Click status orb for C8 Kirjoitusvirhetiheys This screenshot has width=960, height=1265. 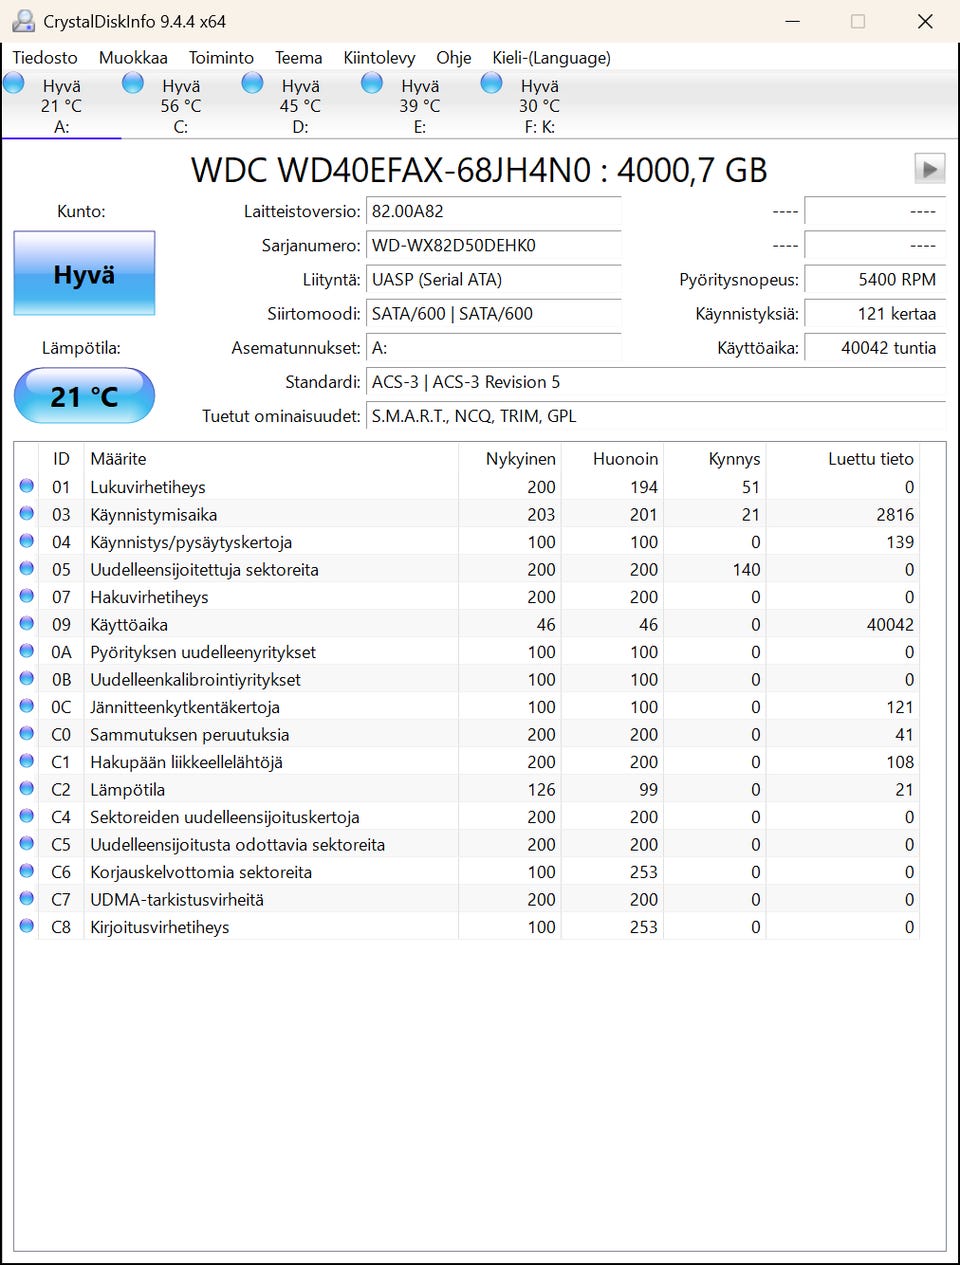point(27,926)
